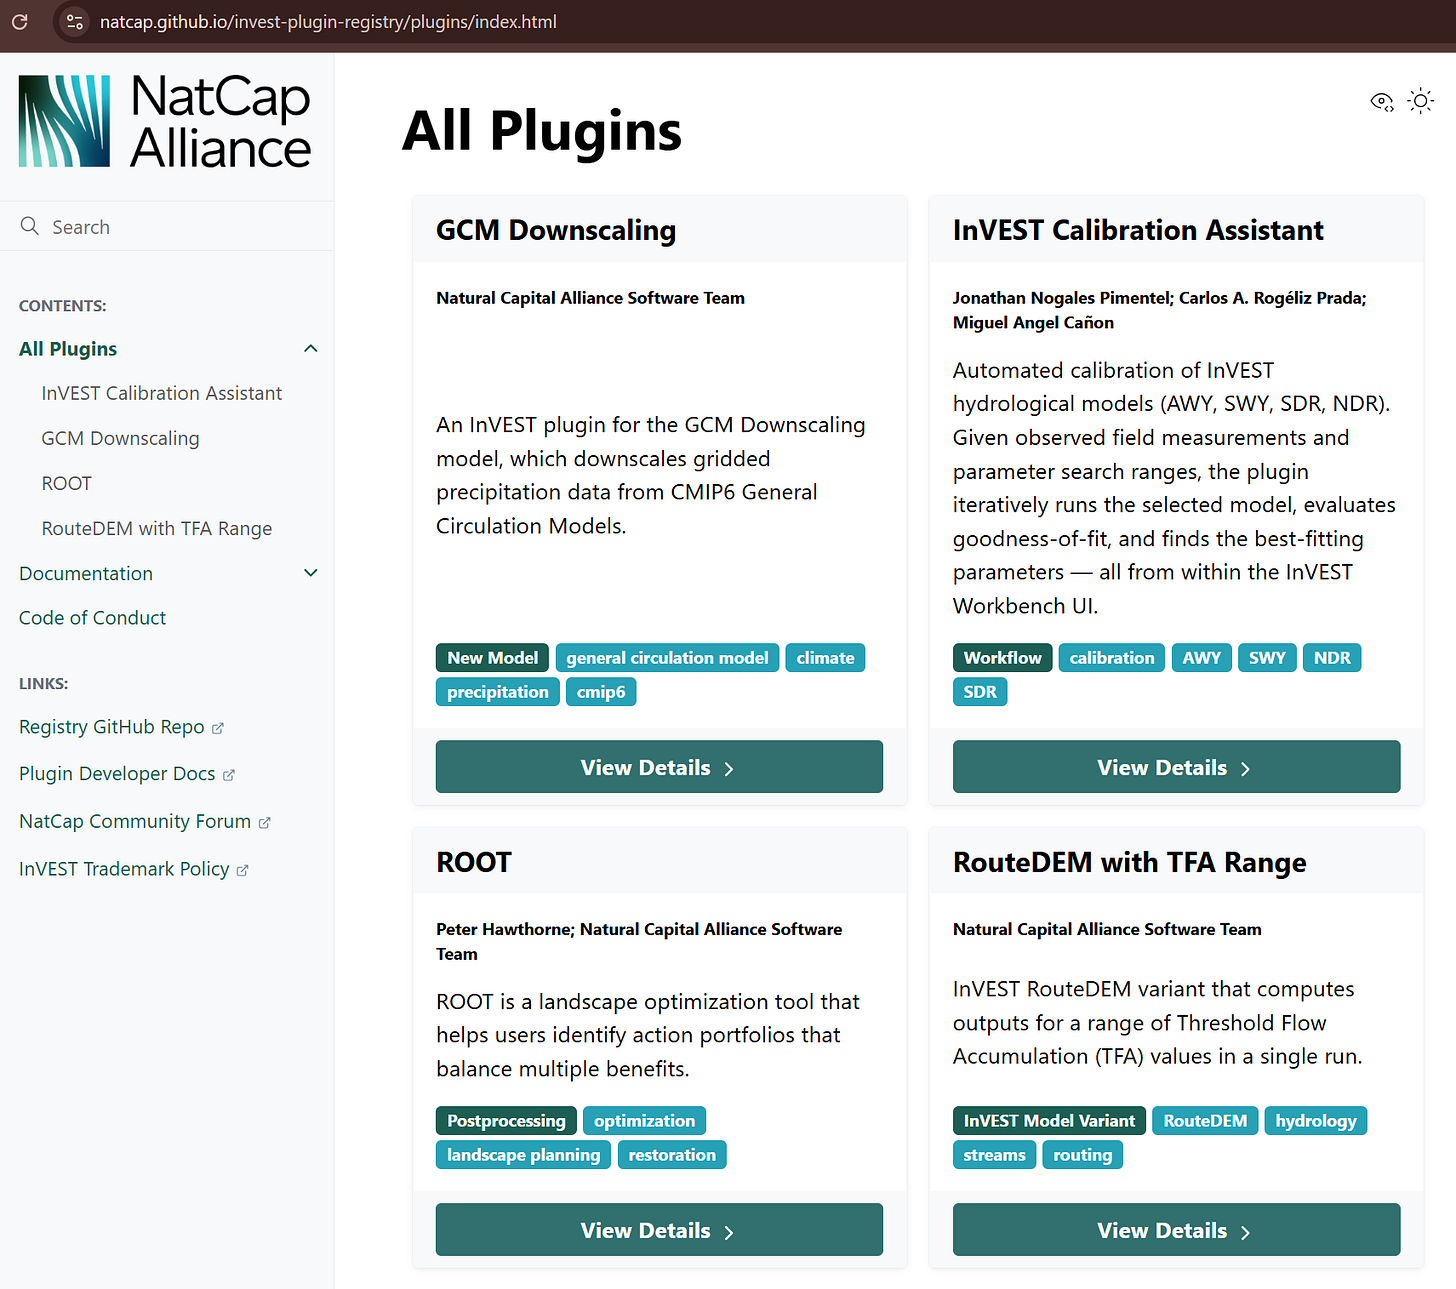Select the precipitation tag
The image size is (1456, 1289).
(x=498, y=692)
